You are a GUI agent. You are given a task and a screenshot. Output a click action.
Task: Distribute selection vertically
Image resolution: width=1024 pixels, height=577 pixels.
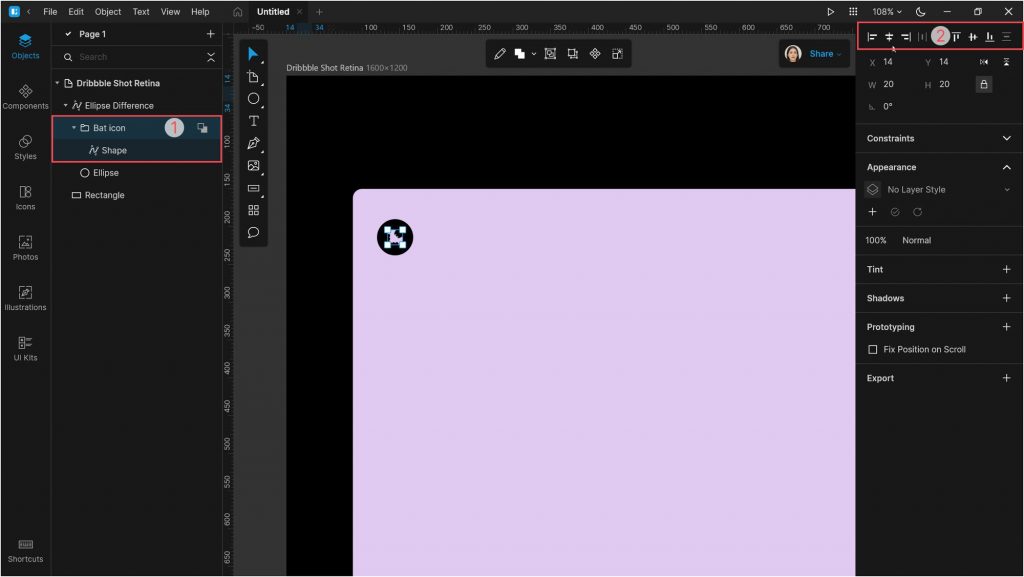1007,37
